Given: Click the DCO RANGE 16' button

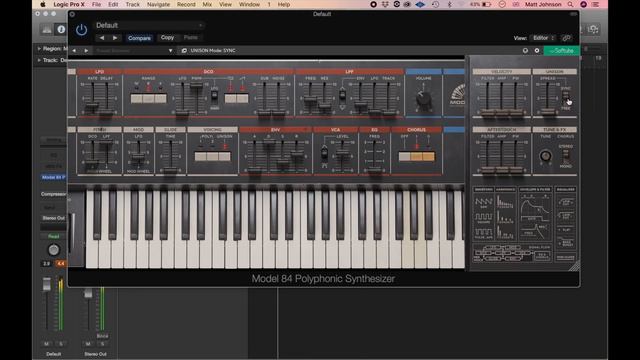Looking at the screenshot, I should pyautogui.click(x=136, y=98).
